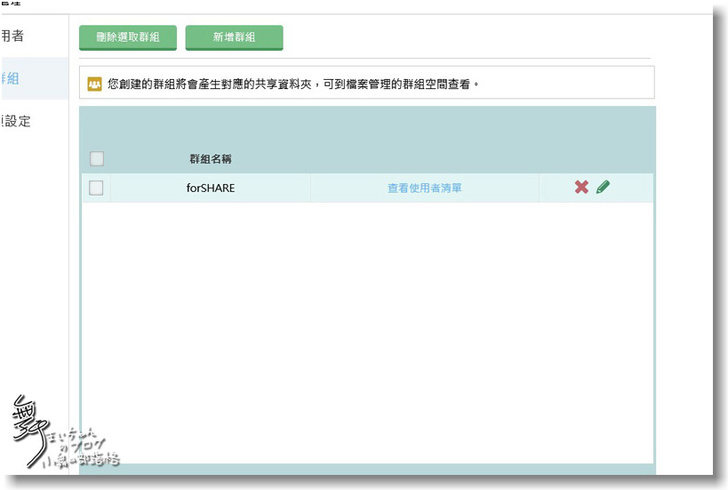This screenshot has height=490, width=728.
Task: Click the empty header cell above action icons
Action: pyautogui.click(x=594, y=159)
